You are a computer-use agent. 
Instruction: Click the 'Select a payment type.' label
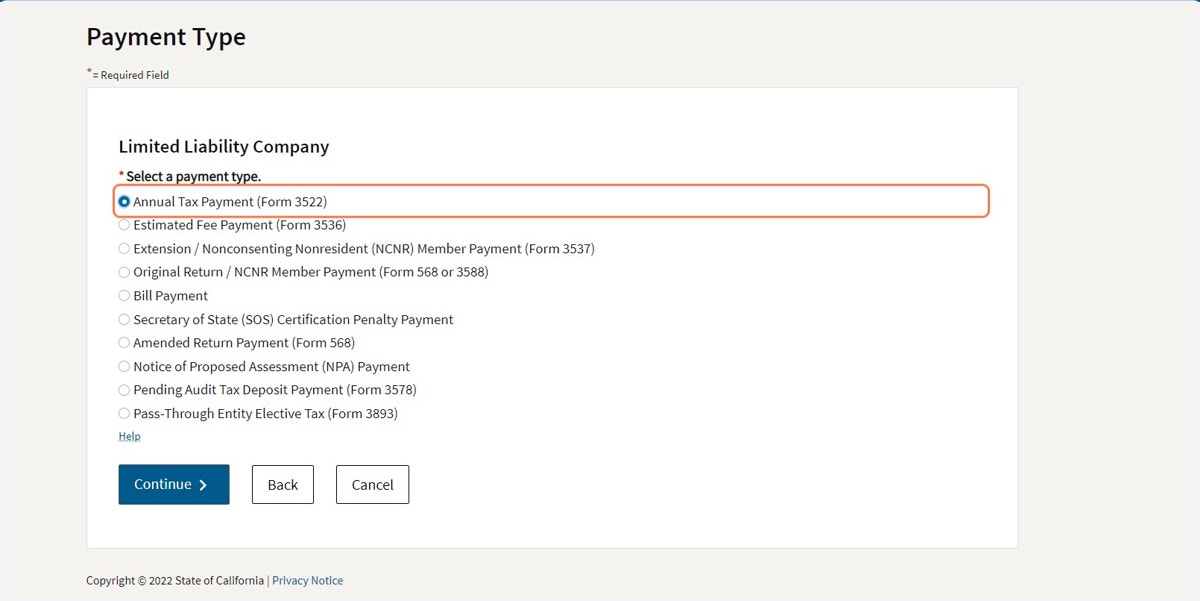[x=193, y=176]
